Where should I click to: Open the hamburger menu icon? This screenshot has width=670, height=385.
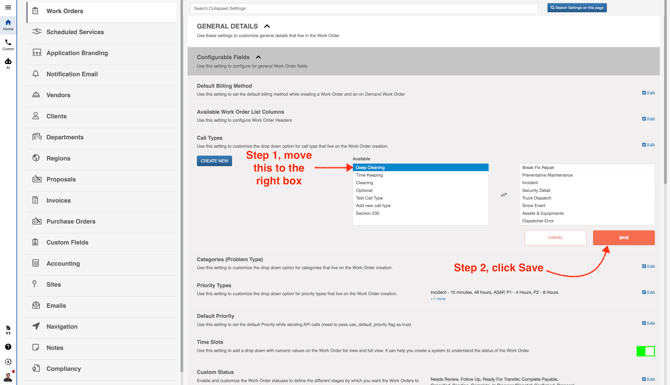tap(8, 7)
